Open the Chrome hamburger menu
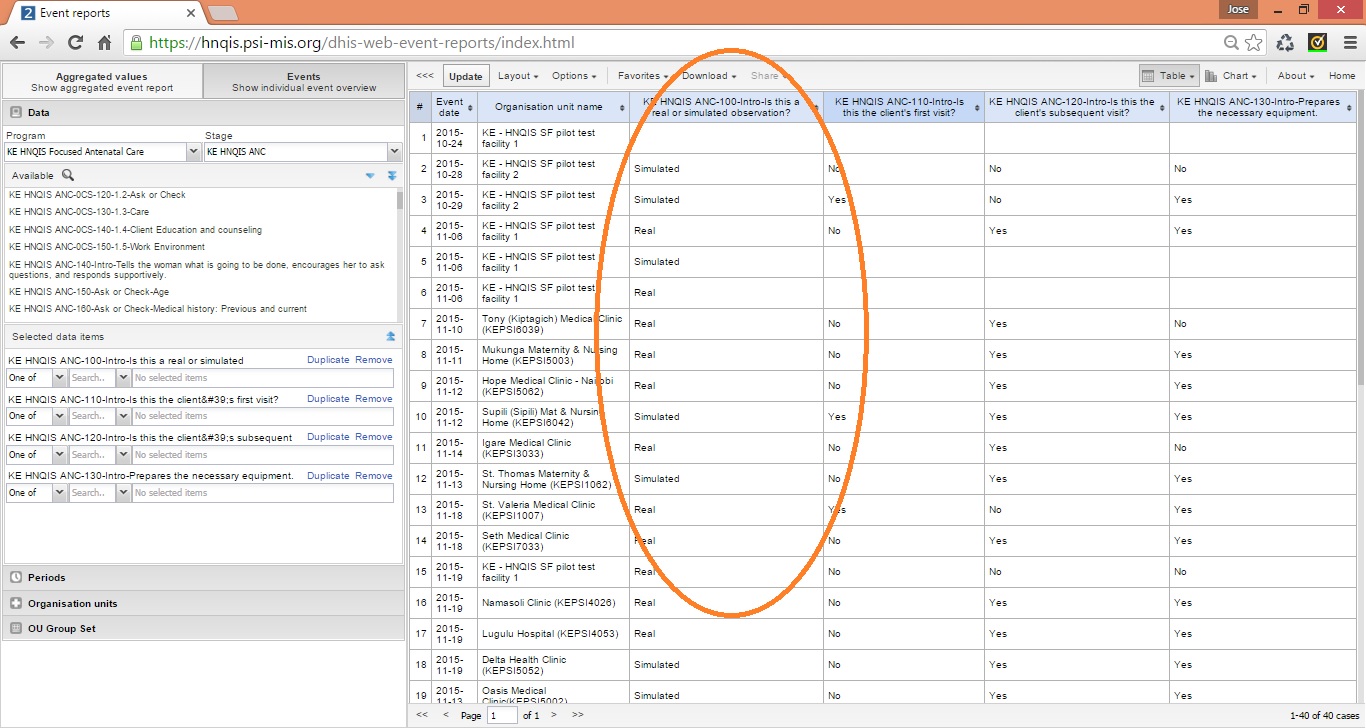 (x=1348, y=43)
